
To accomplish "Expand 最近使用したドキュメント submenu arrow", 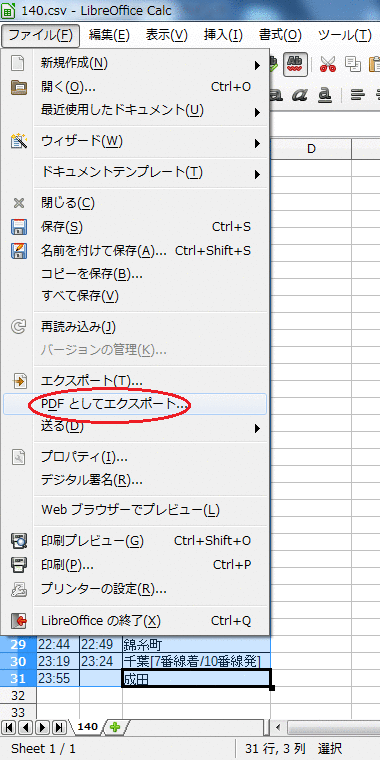I will pyautogui.click(x=257, y=112).
